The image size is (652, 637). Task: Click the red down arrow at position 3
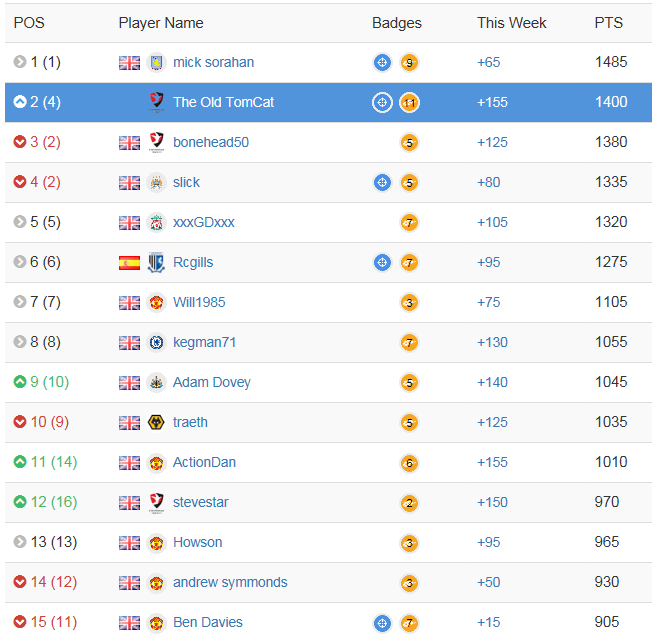[20, 142]
